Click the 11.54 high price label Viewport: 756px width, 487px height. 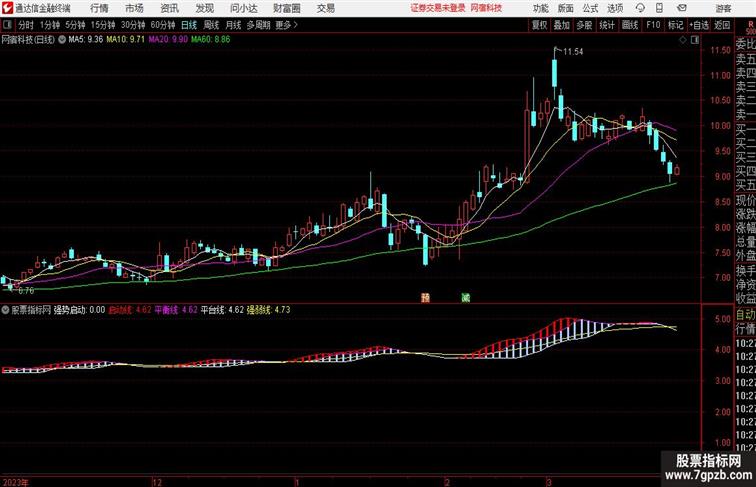pos(573,52)
